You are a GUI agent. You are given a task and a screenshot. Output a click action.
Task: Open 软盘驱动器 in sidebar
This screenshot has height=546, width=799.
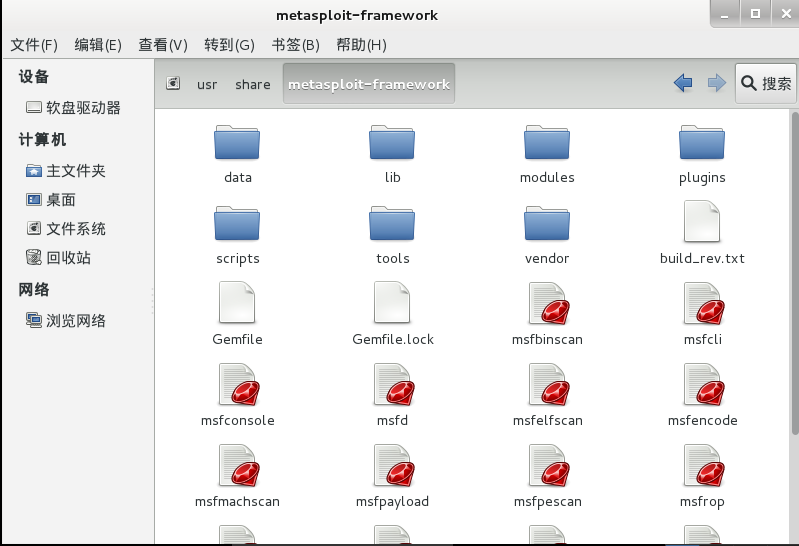click(73, 108)
